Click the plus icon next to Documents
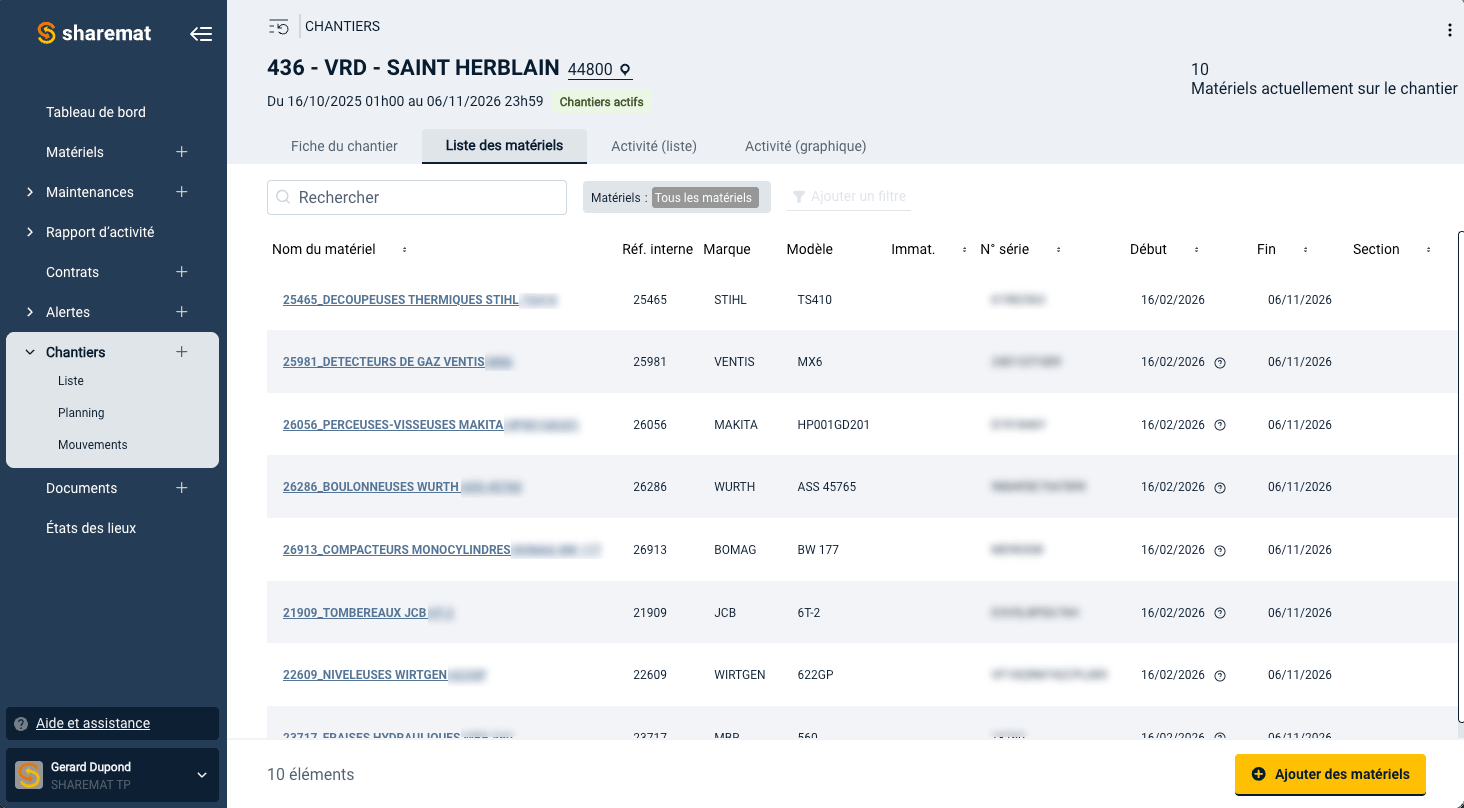 tap(182, 488)
